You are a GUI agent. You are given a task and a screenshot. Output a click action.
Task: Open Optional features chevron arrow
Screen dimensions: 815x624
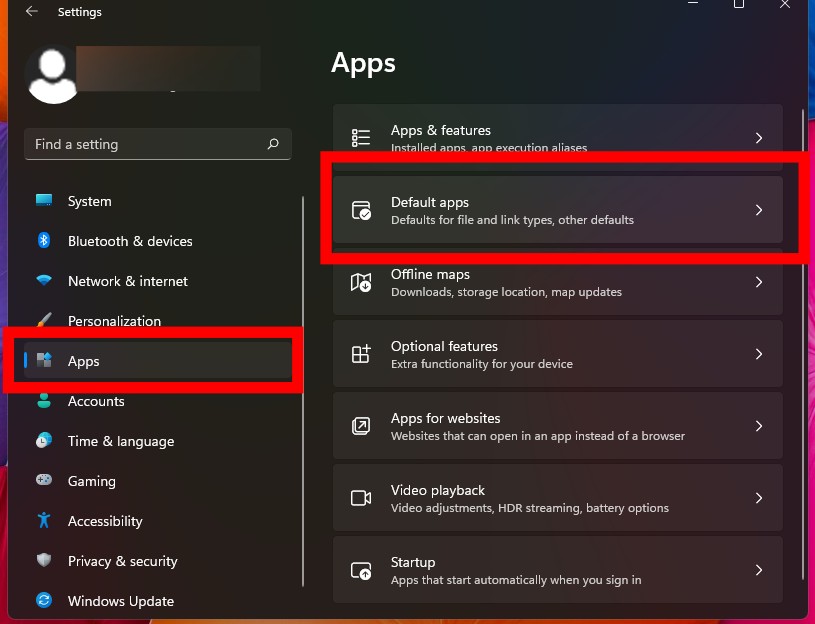759,354
